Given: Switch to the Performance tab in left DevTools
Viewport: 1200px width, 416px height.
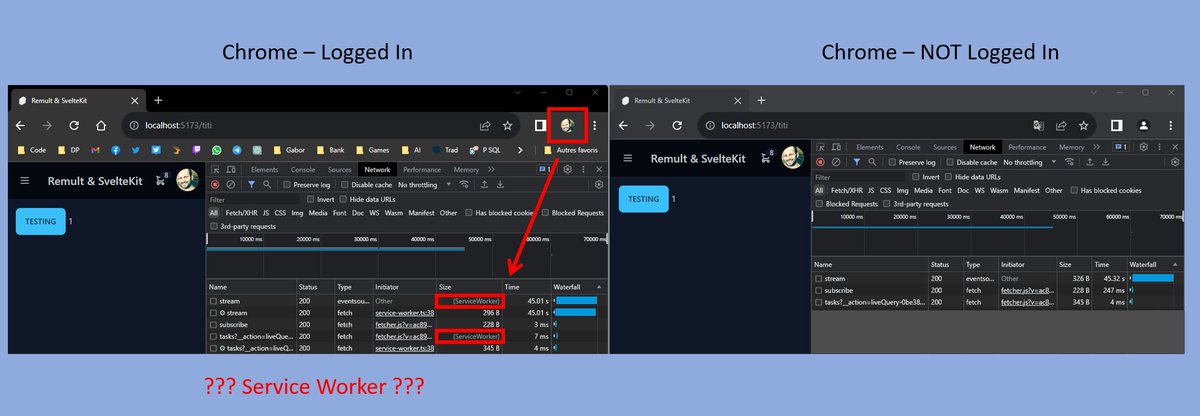Looking at the screenshot, I should (x=422, y=170).
